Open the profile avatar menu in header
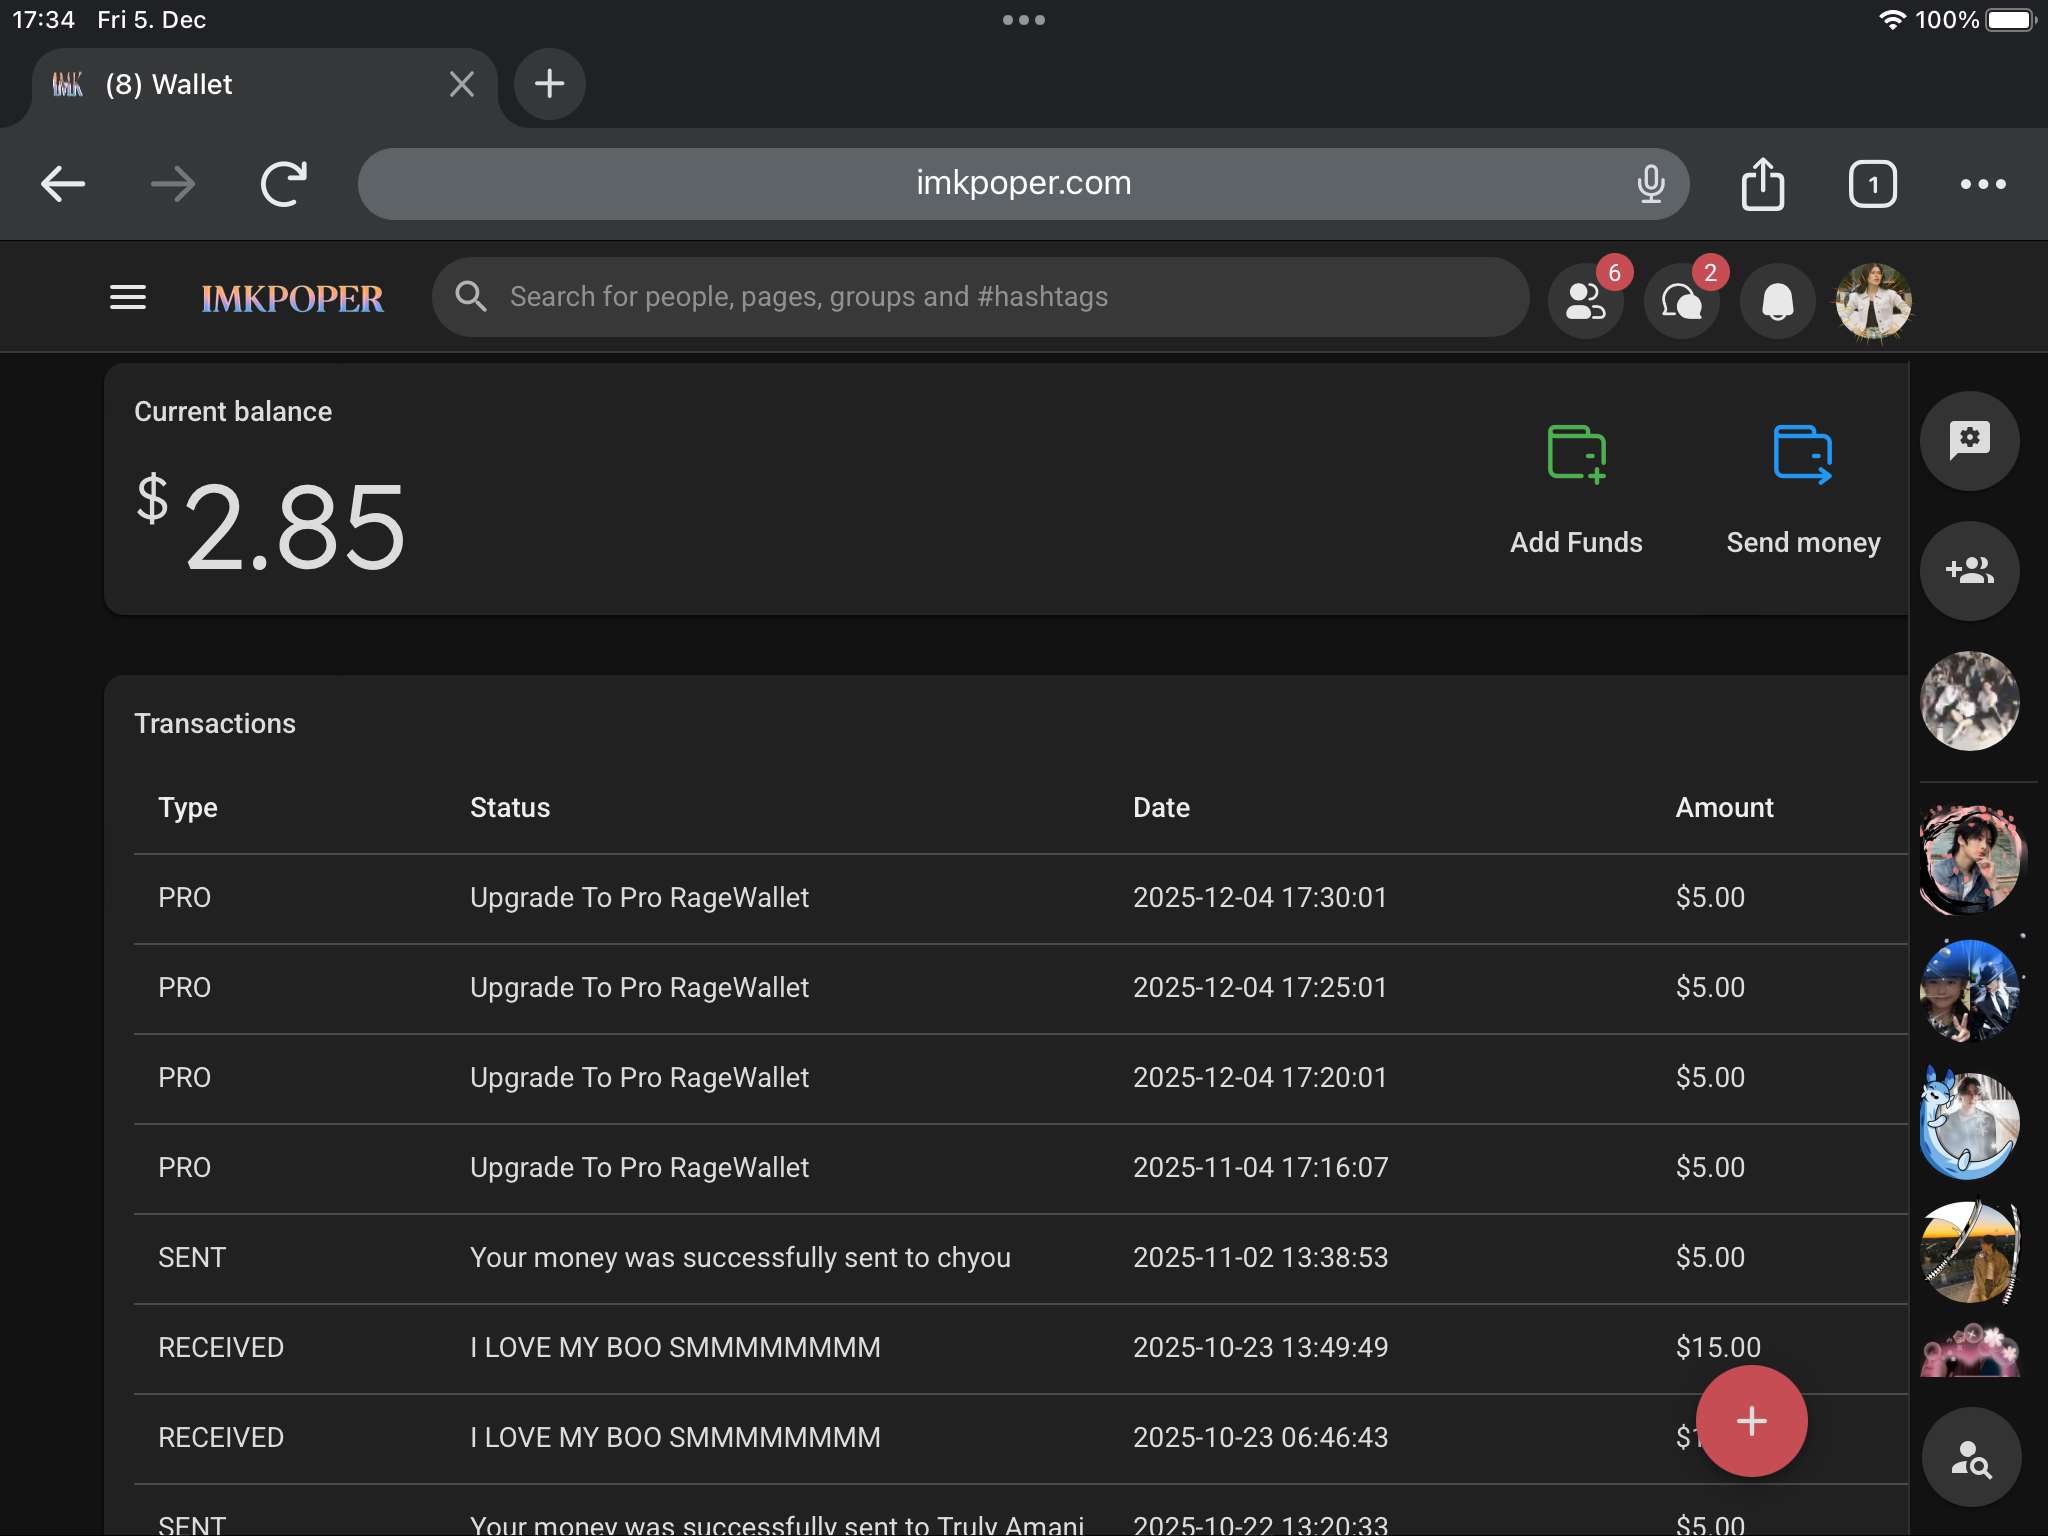Screen dimensions: 2048x1536 [x=1873, y=301]
